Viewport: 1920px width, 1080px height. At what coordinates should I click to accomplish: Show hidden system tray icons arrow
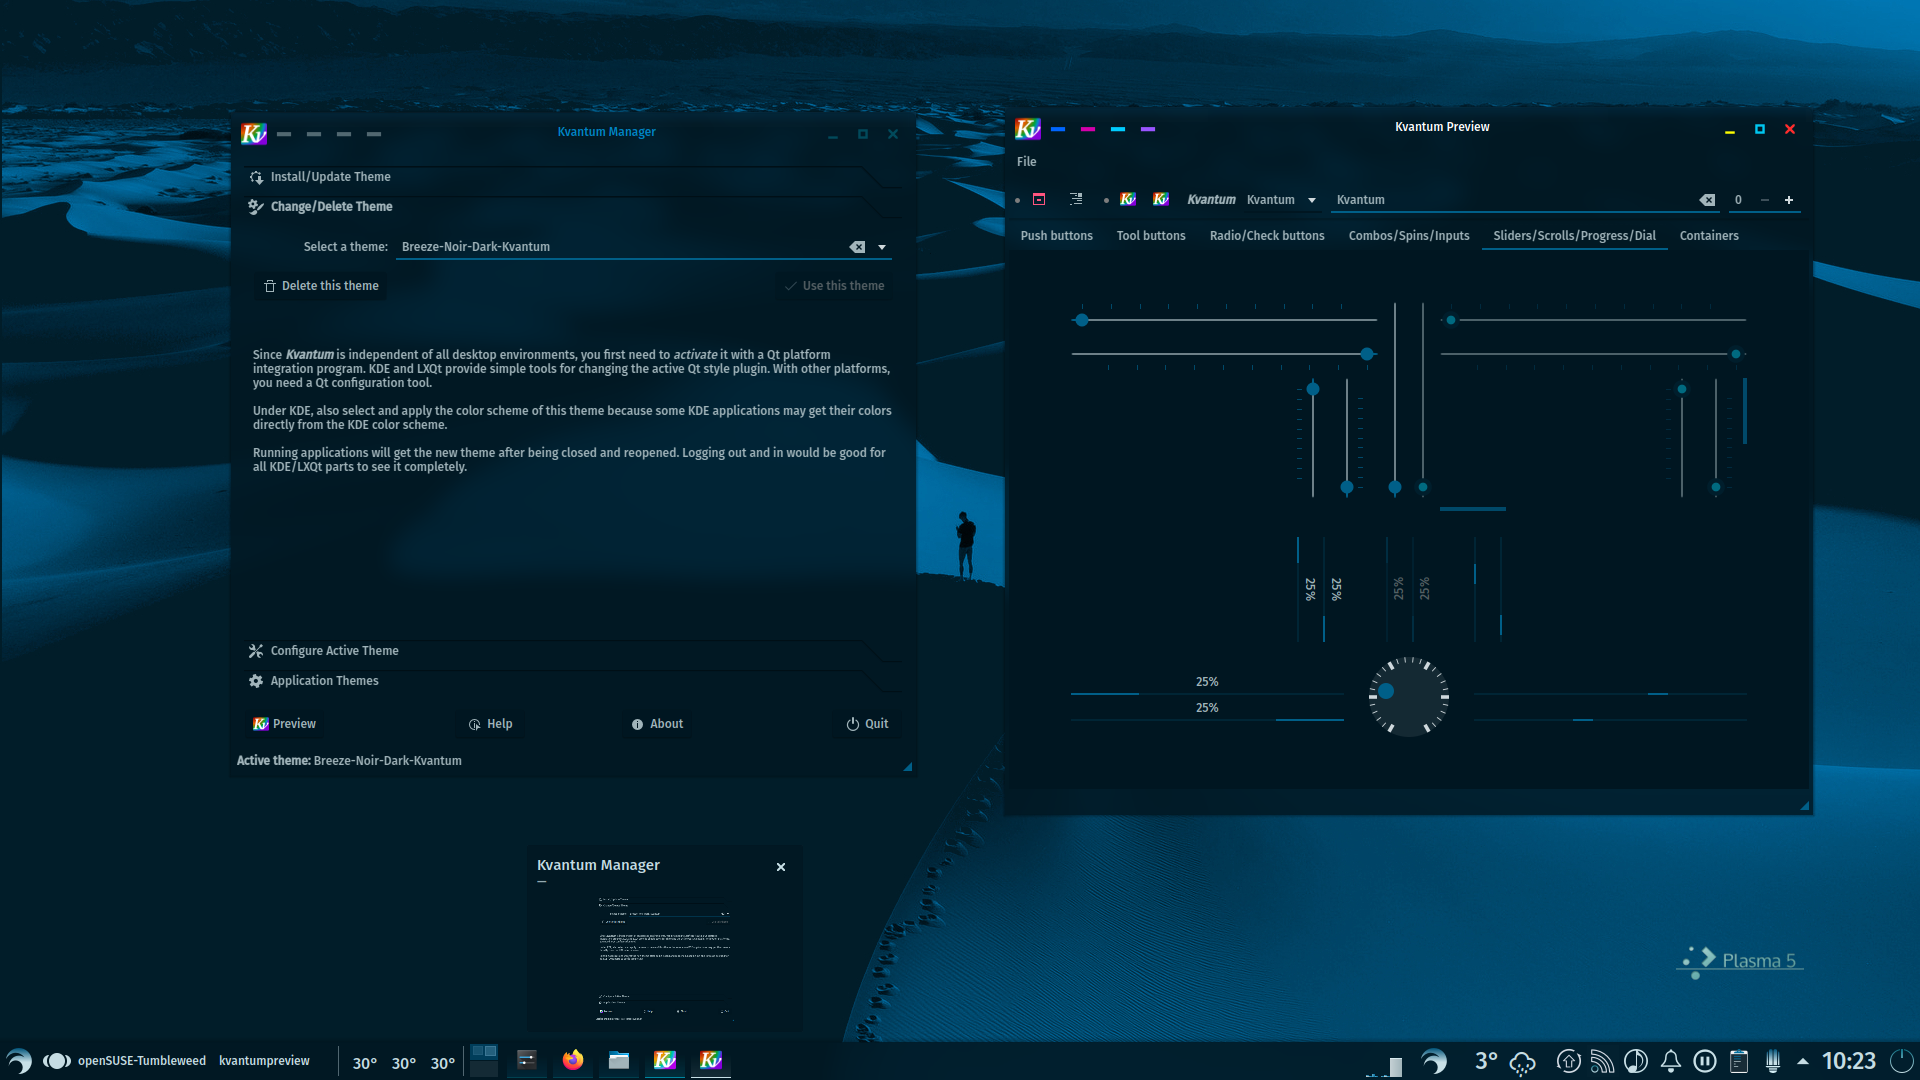(x=1803, y=1062)
